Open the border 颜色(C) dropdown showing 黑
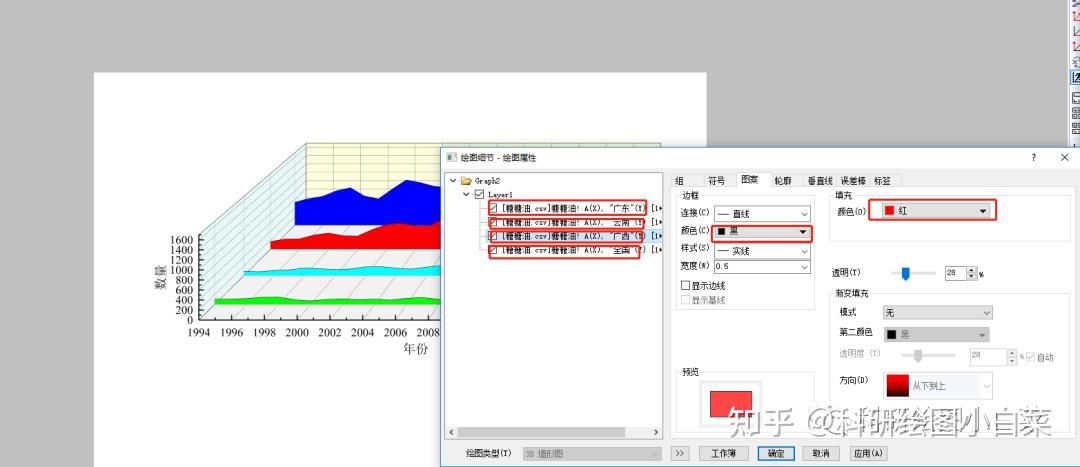Image resolution: width=1080 pixels, height=467 pixels. click(762, 233)
